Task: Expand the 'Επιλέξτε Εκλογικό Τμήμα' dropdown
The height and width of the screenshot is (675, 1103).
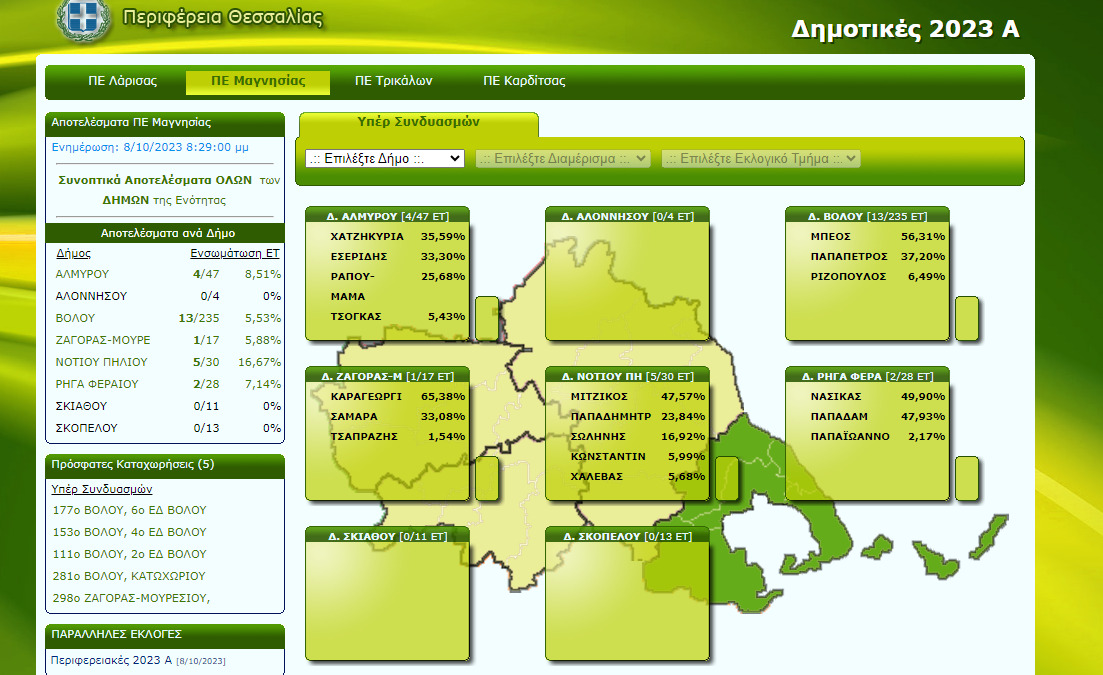Action: tap(760, 159)
